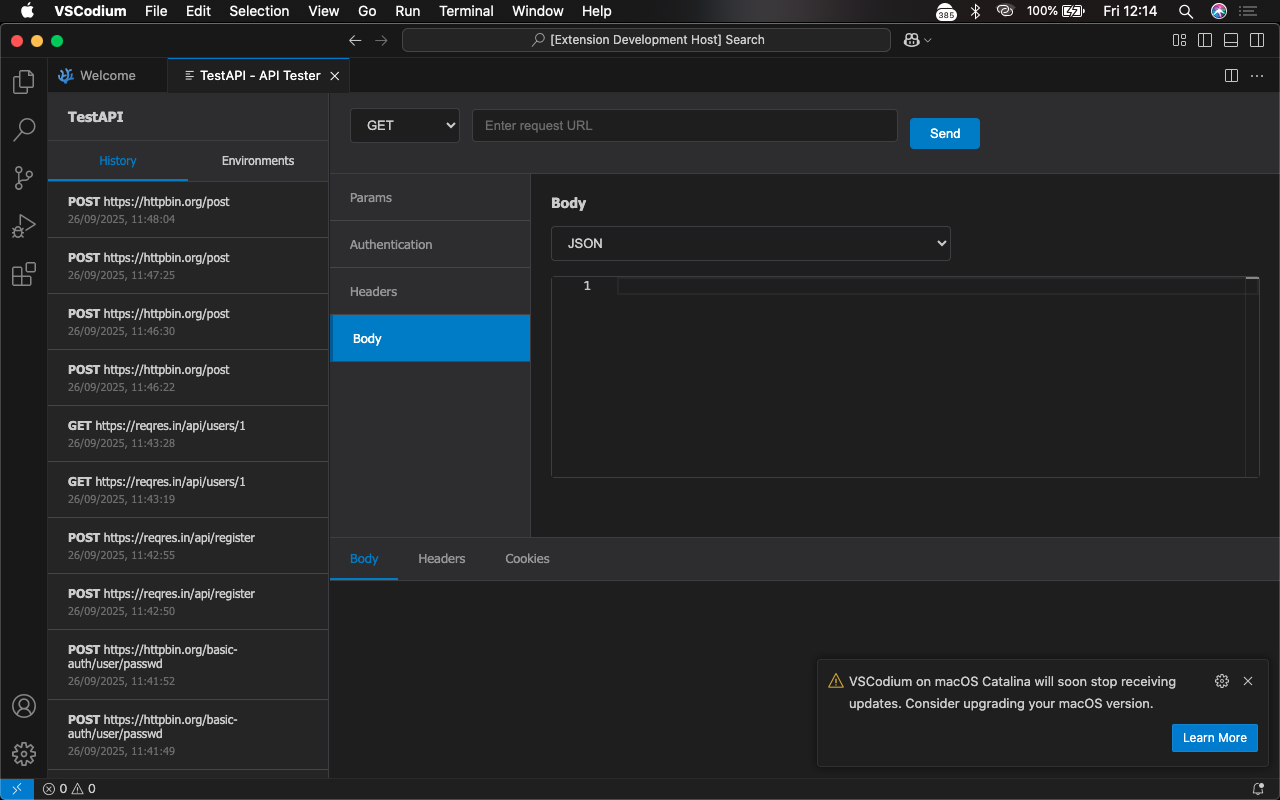Close the TestAPI - API Tester tab
1280x800 pixels.
click(335, 76)
